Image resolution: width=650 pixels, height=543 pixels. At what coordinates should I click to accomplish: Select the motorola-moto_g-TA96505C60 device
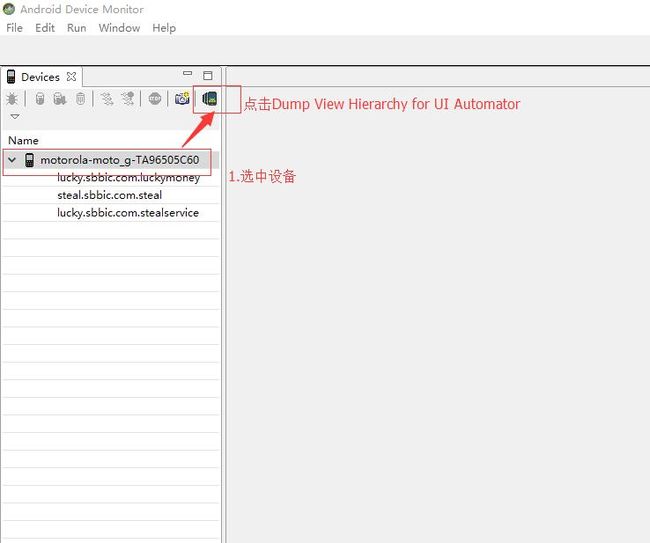pos(119,160)
